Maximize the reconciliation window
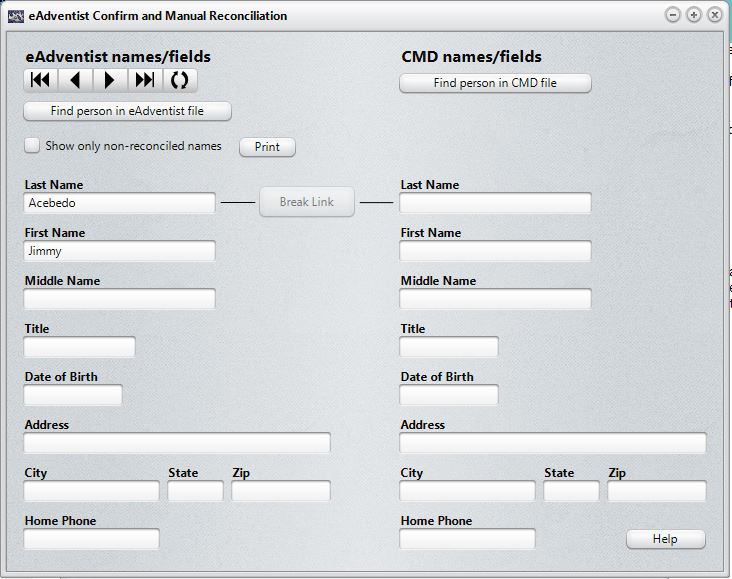Viewport: 732px width, 579px height. pyautogui.click(x=694, y=15)
